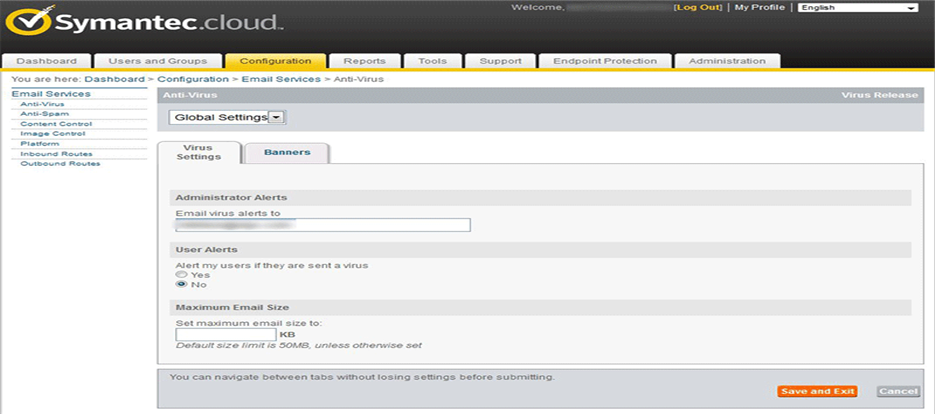Select No for user virus alerts

coord(181,285)
